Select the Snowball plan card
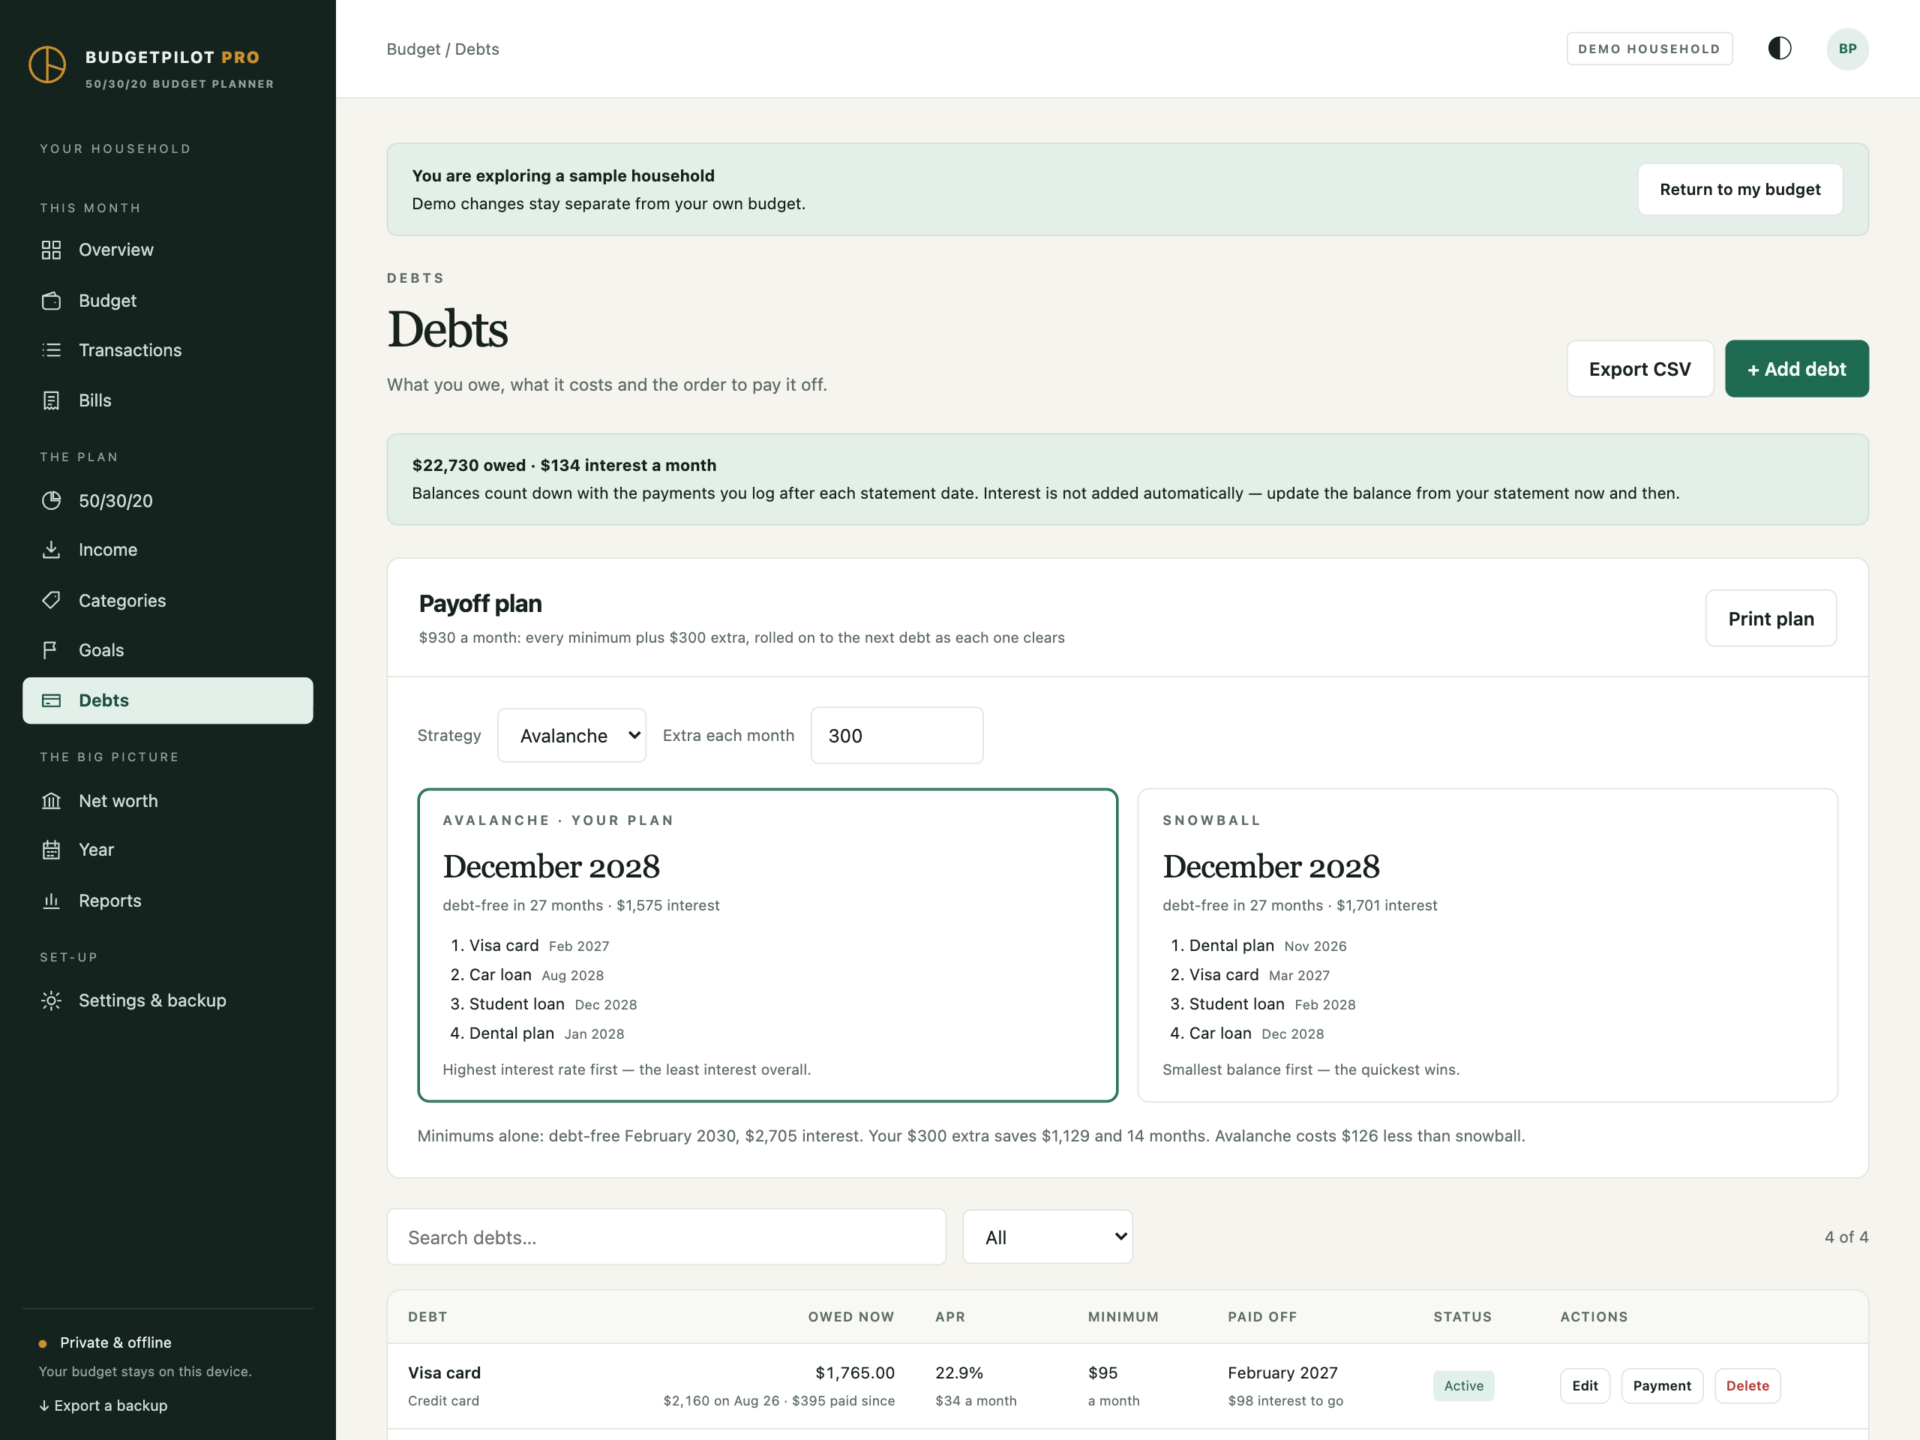 pyautogui.click(x=1488, y=945)
